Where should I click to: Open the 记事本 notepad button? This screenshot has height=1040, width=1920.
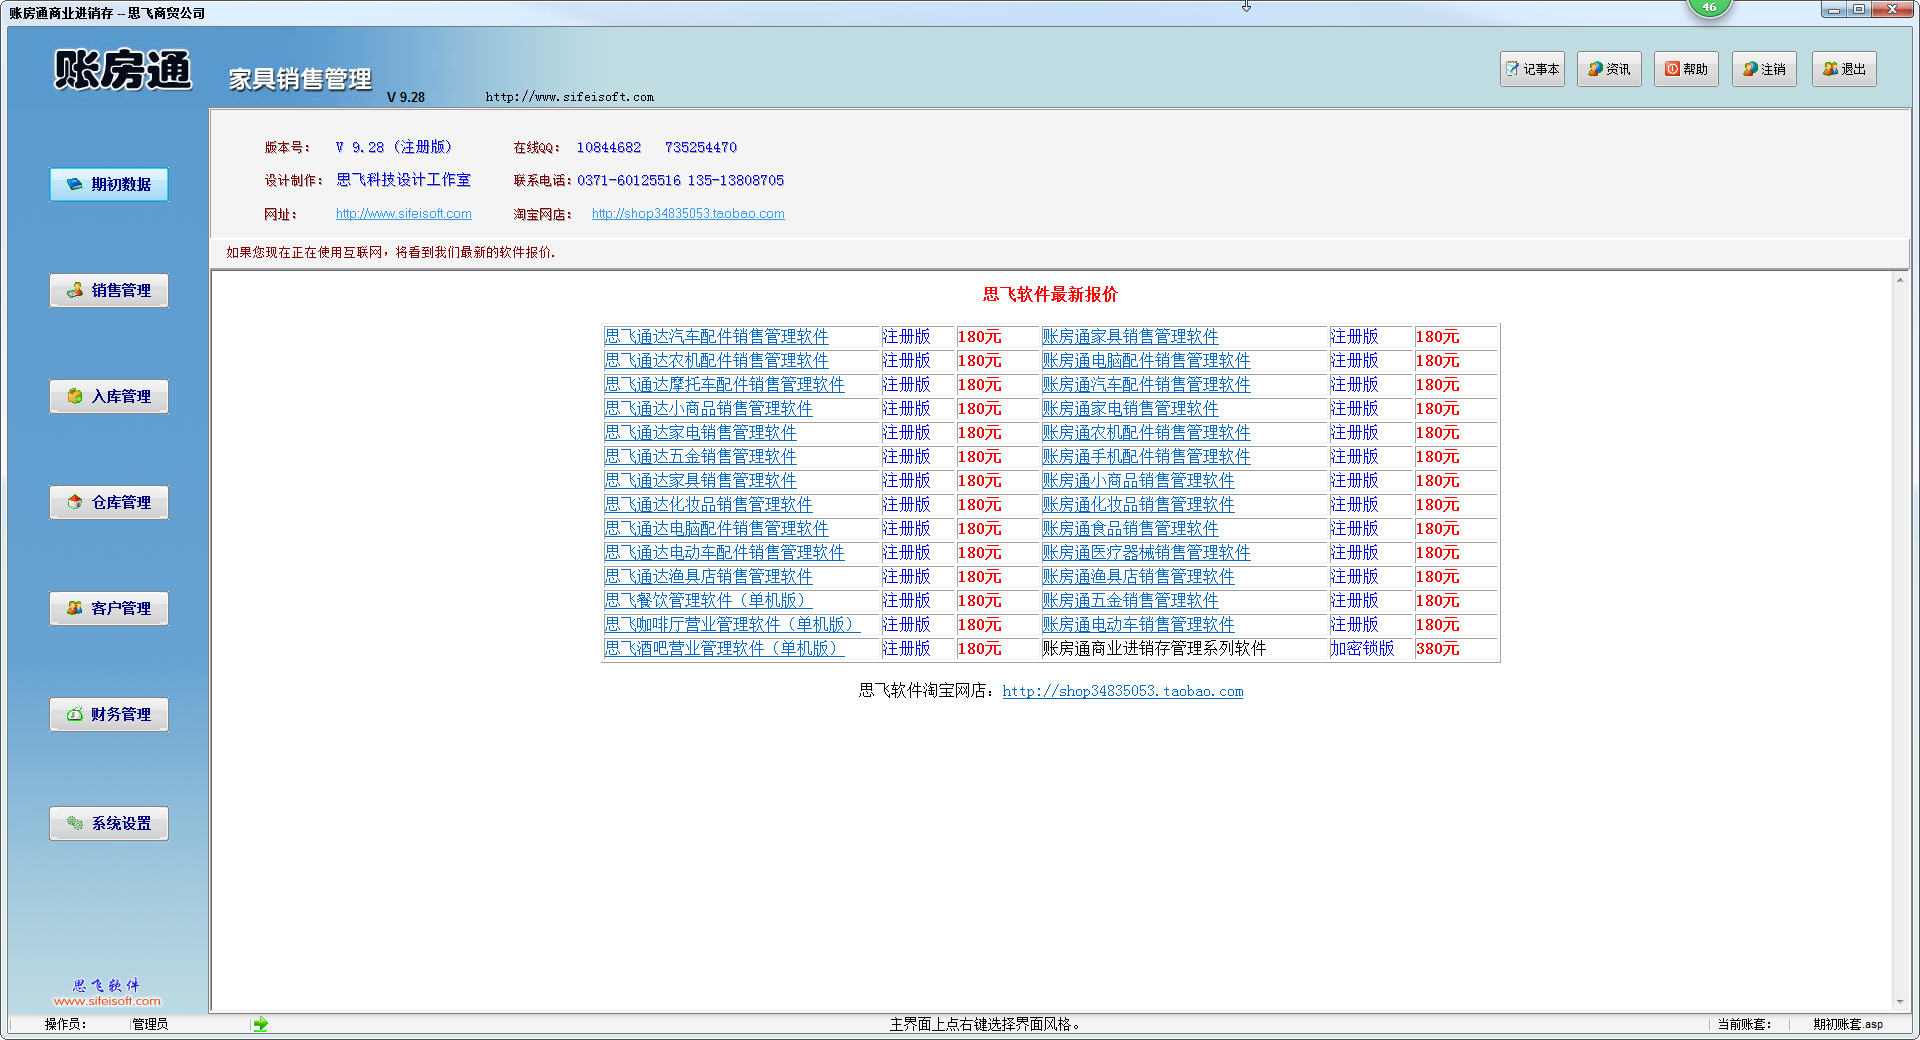click(1532, 69)
